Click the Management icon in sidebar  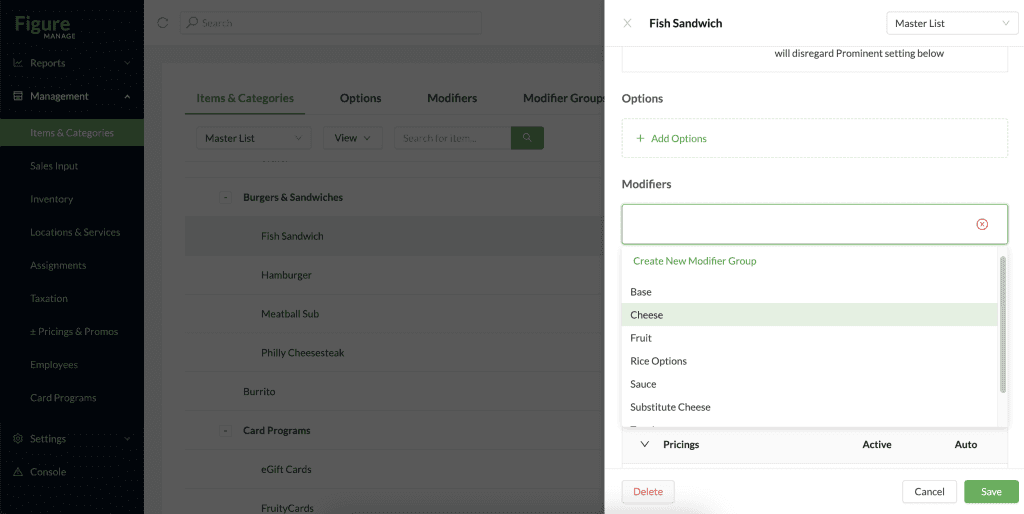tap(18, 96)
